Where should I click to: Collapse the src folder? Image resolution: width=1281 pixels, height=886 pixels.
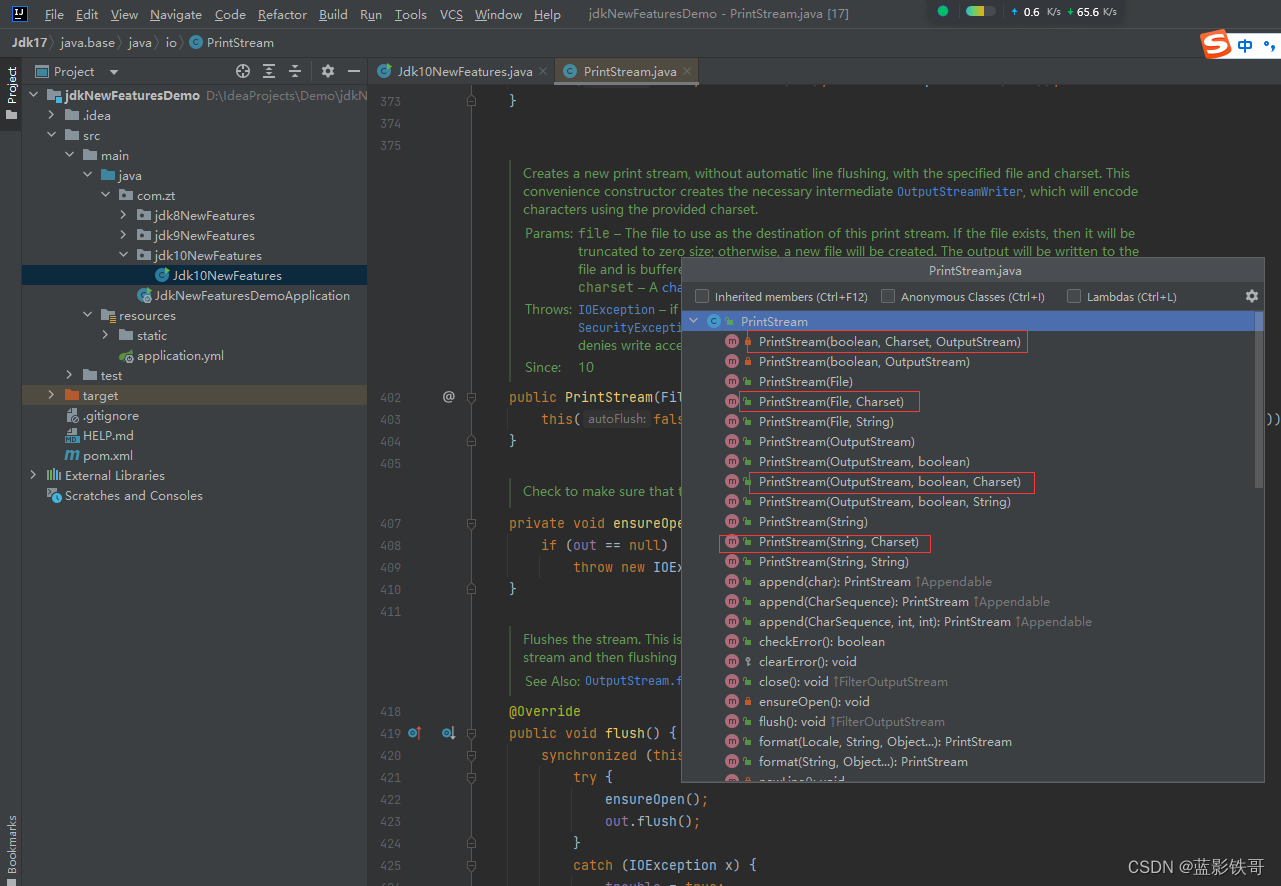coord(51,135)
